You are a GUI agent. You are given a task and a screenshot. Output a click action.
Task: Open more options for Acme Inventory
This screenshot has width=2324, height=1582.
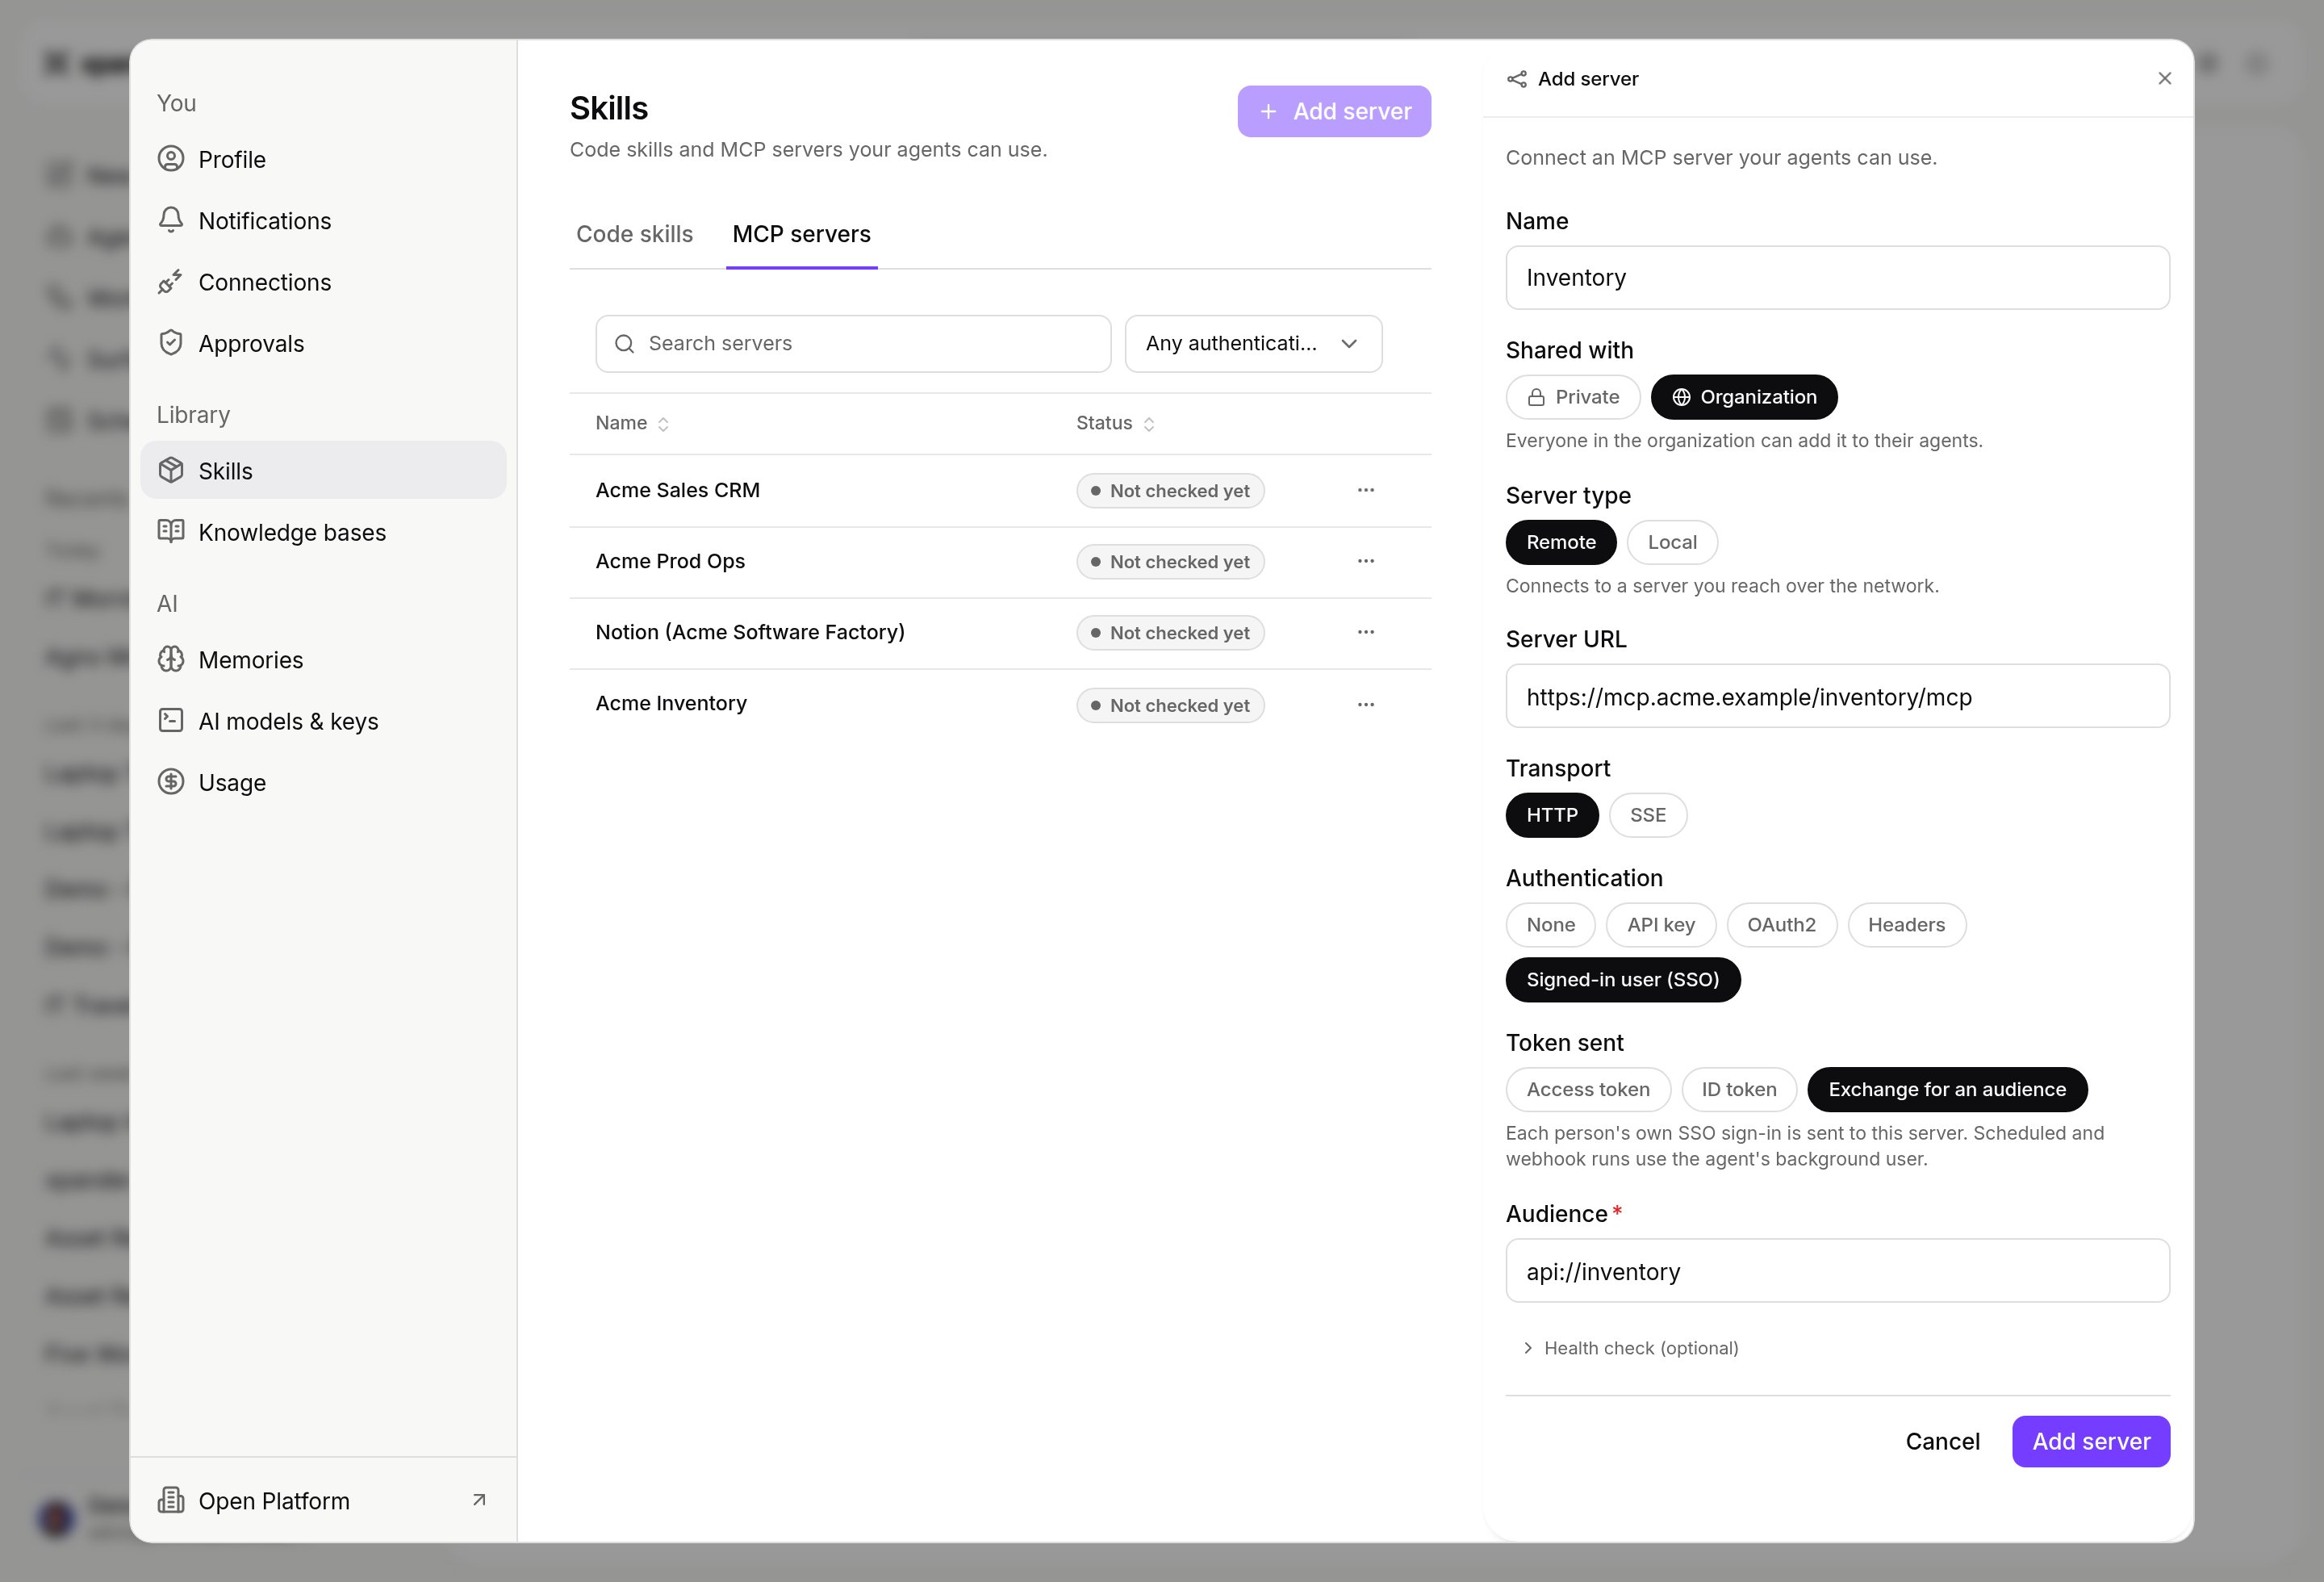tap(1366, 705)
